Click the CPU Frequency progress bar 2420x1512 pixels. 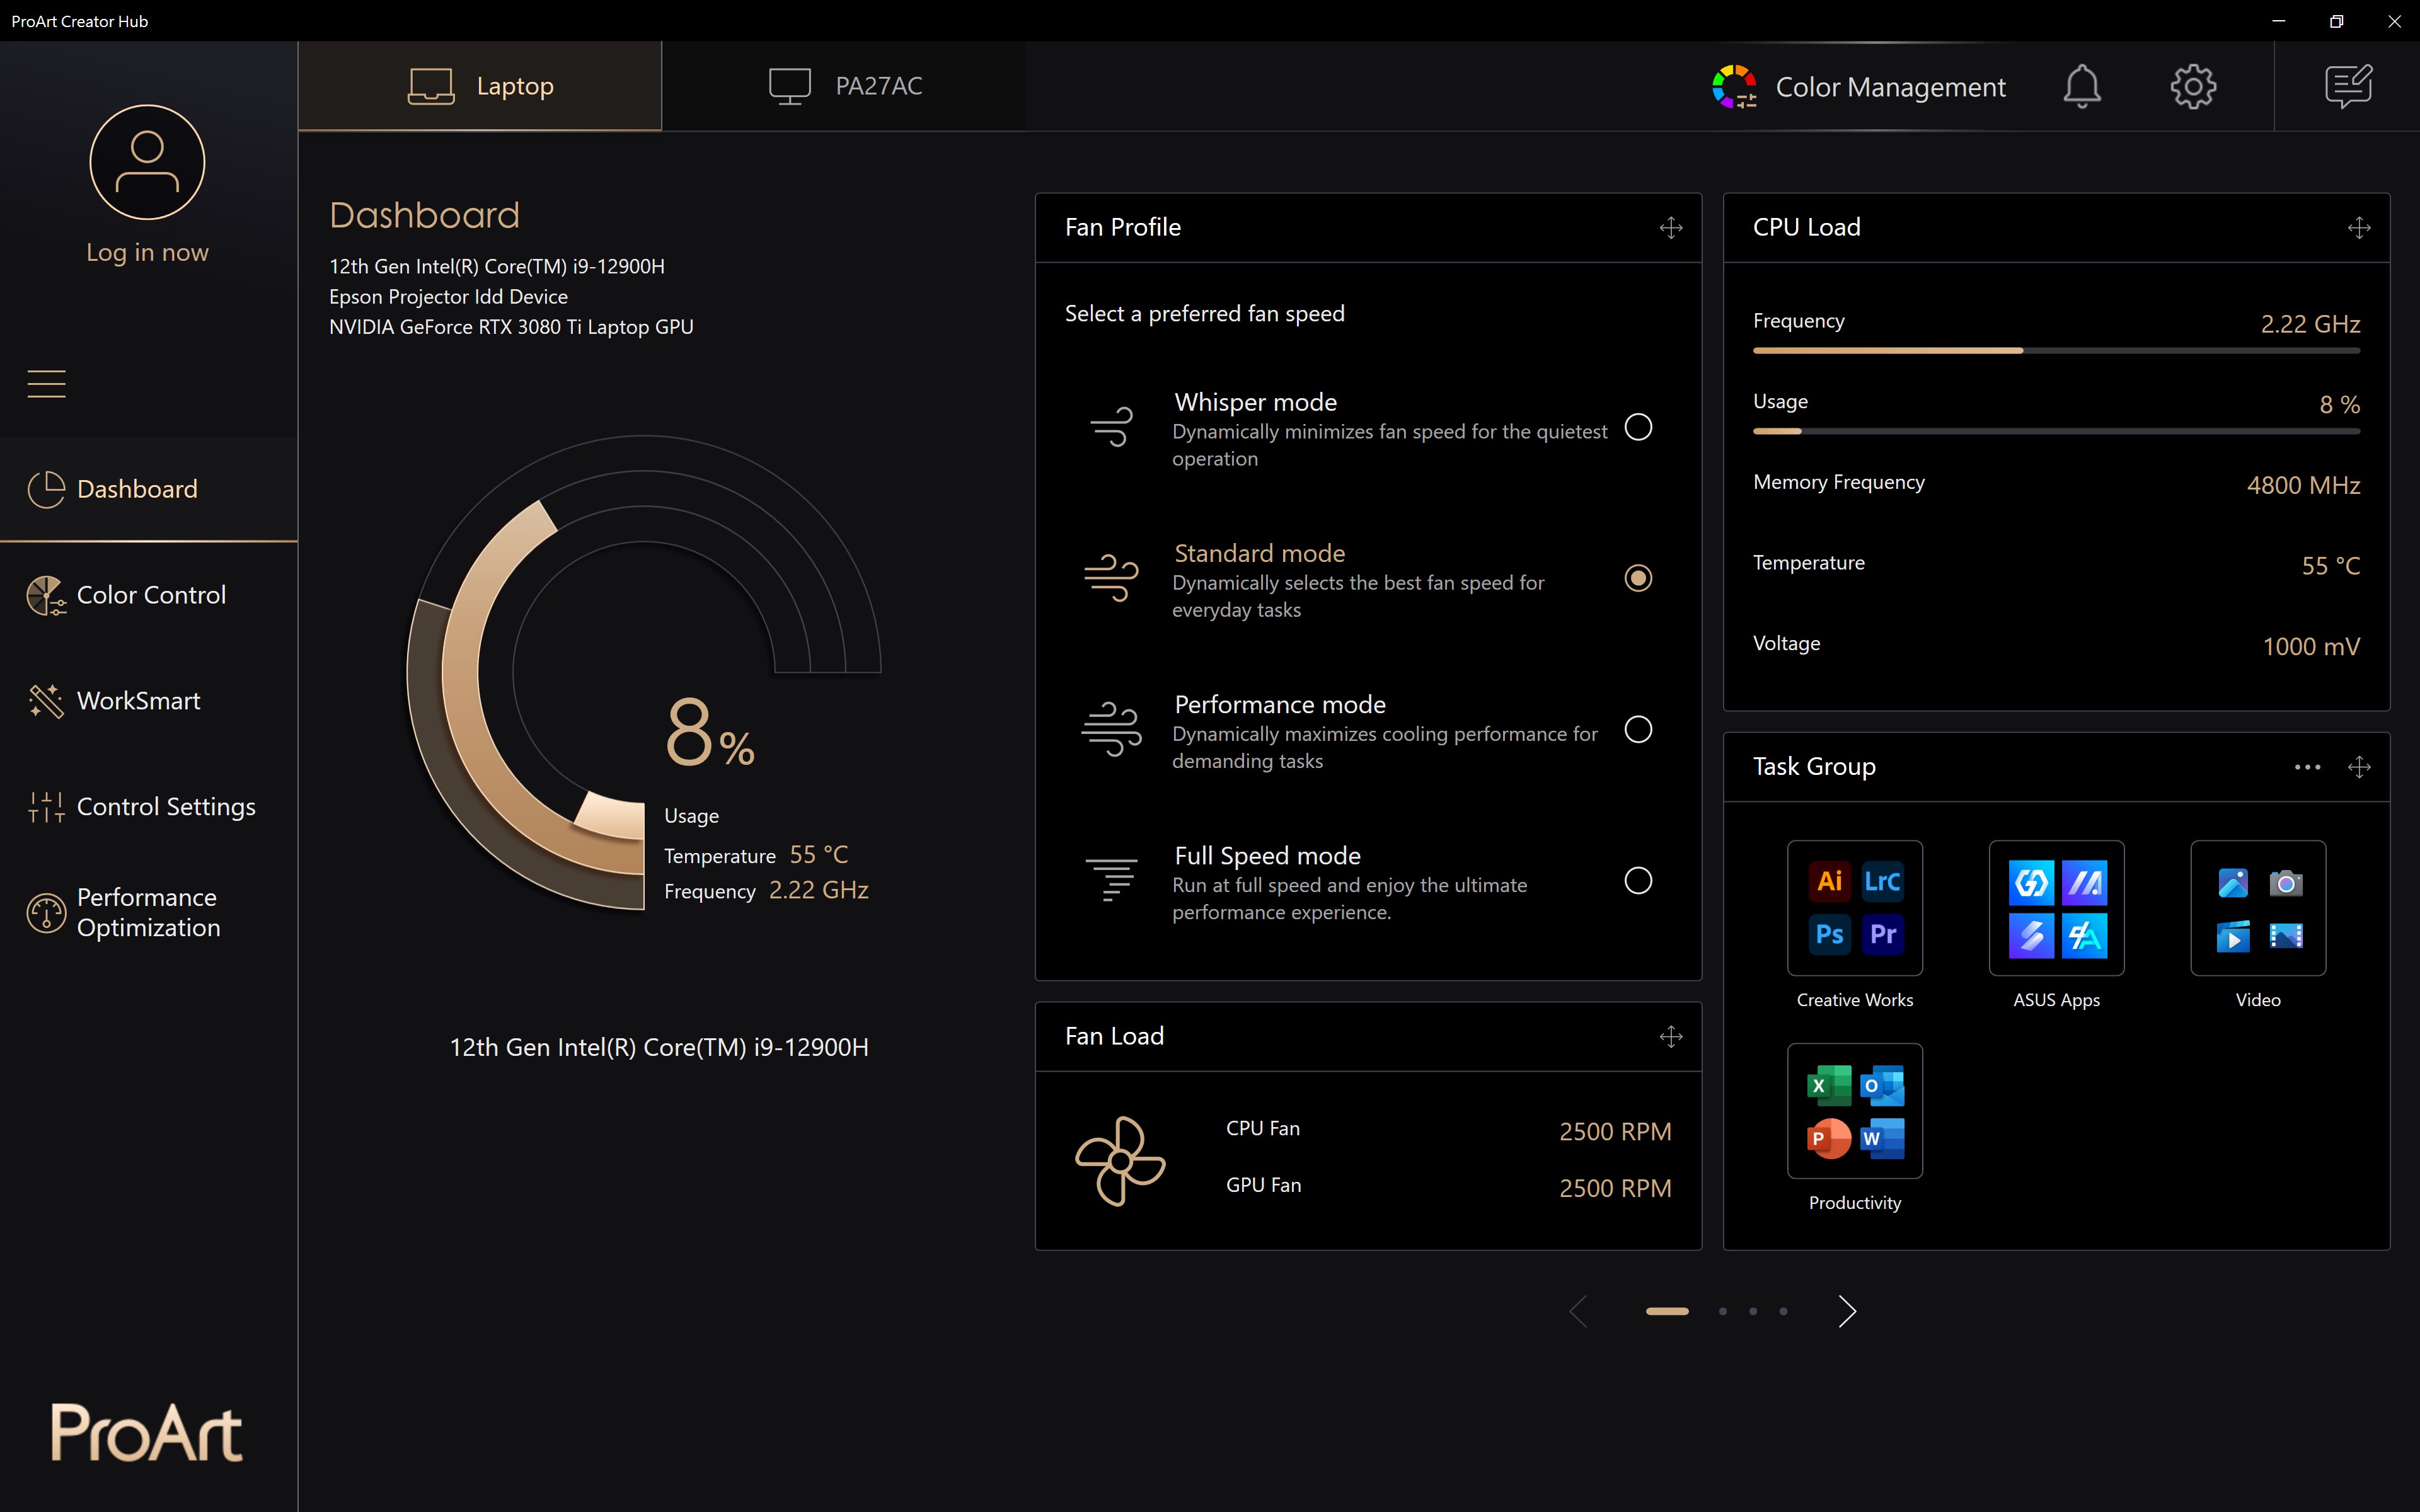2055,351
